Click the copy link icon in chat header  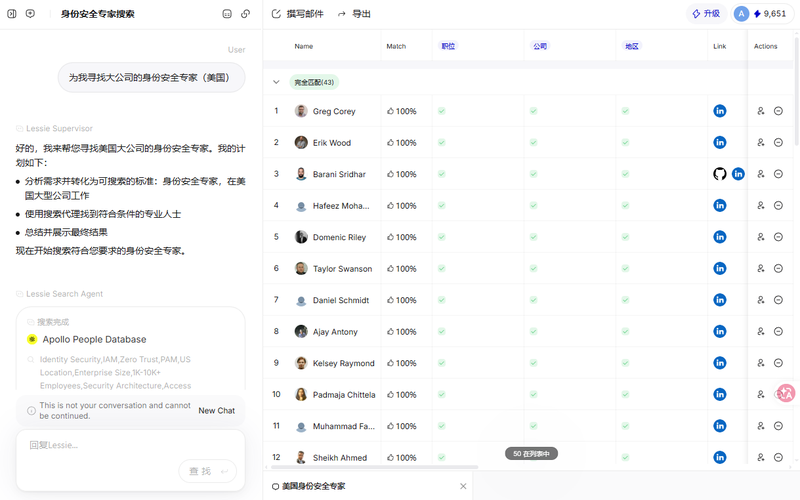[x=246, y=14]
